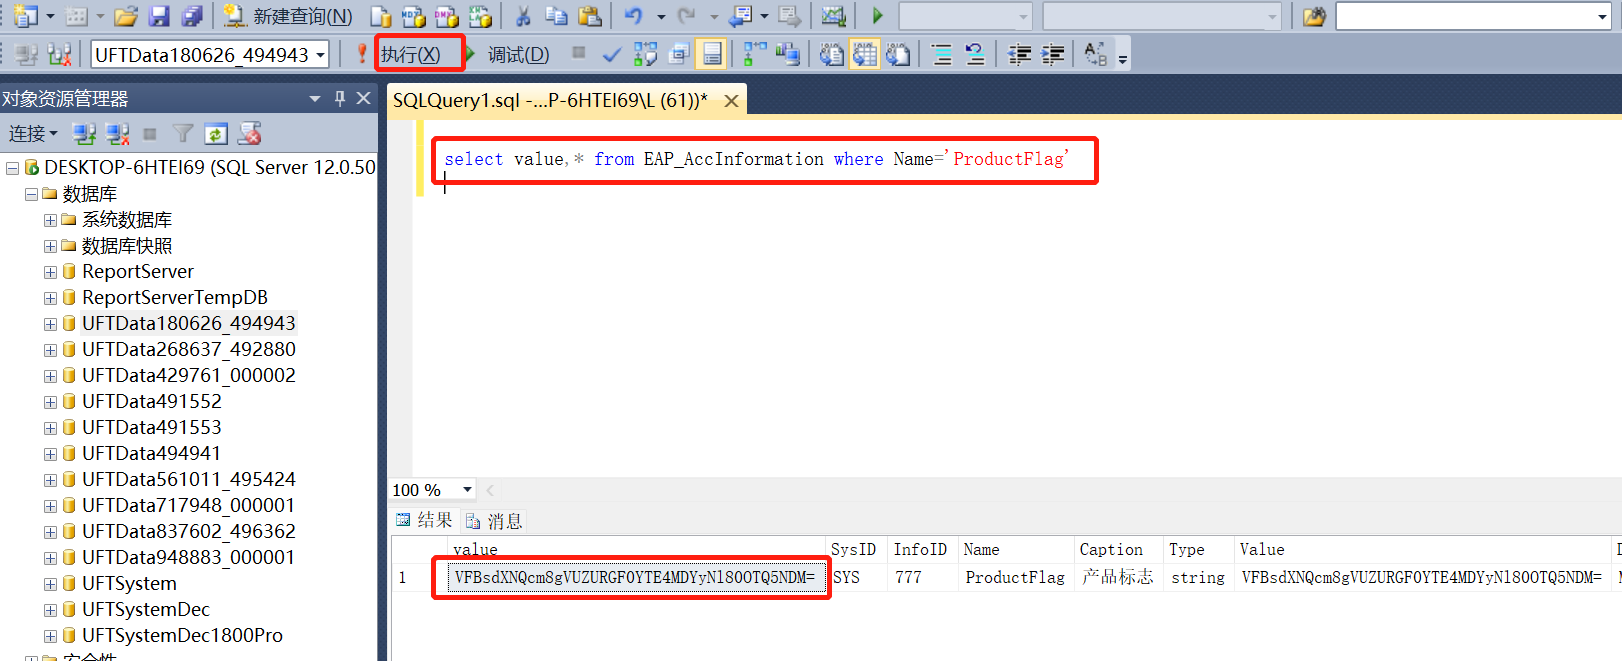
Task: Click the Debug (调试) button
Action: tap(516, 55)
